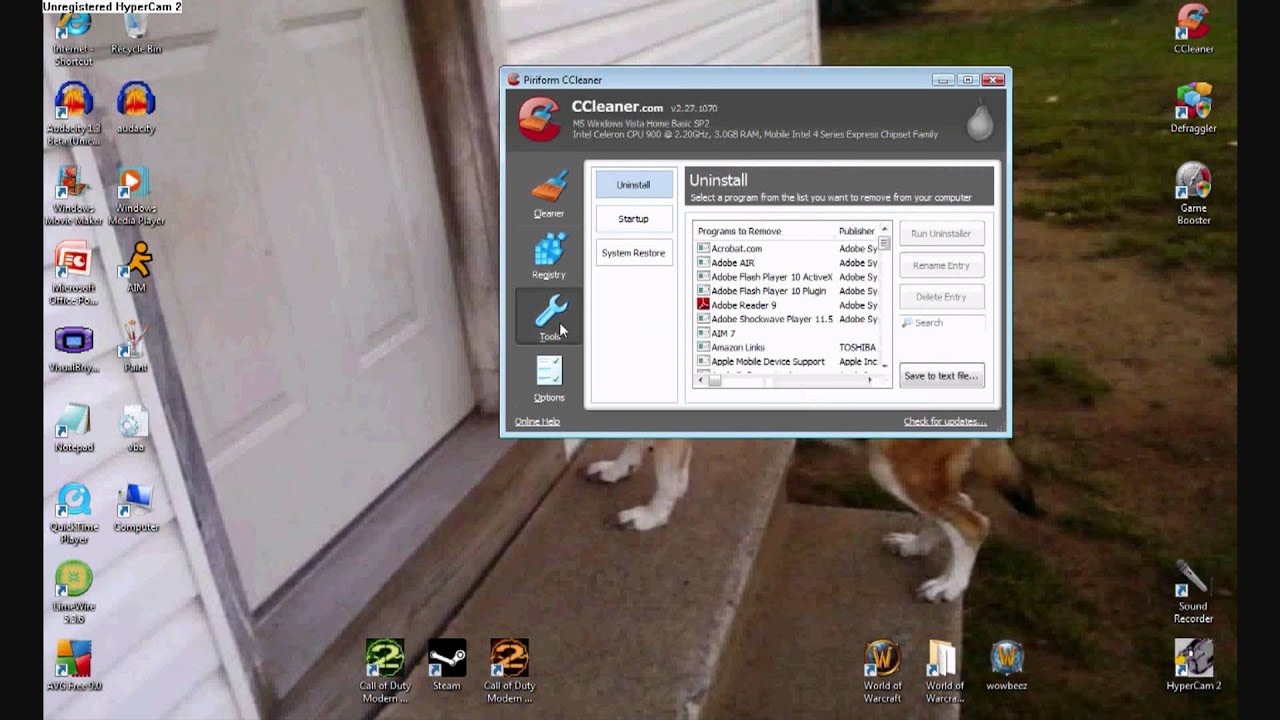Open the Online Help link
The width and height of the screenshot is (1280, 720).
[537, 422]
